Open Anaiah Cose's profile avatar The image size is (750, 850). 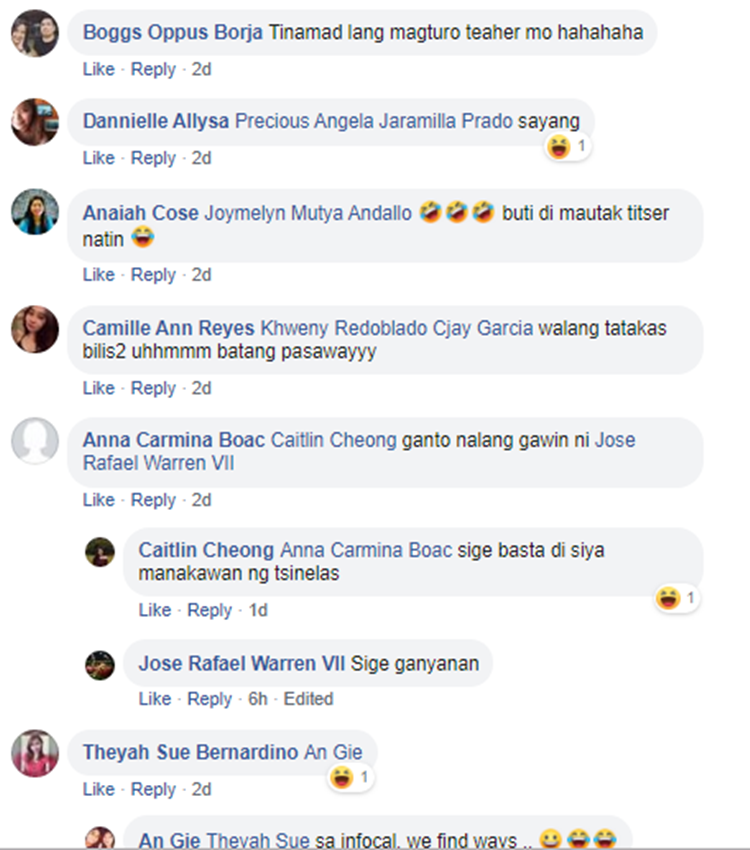35,212
